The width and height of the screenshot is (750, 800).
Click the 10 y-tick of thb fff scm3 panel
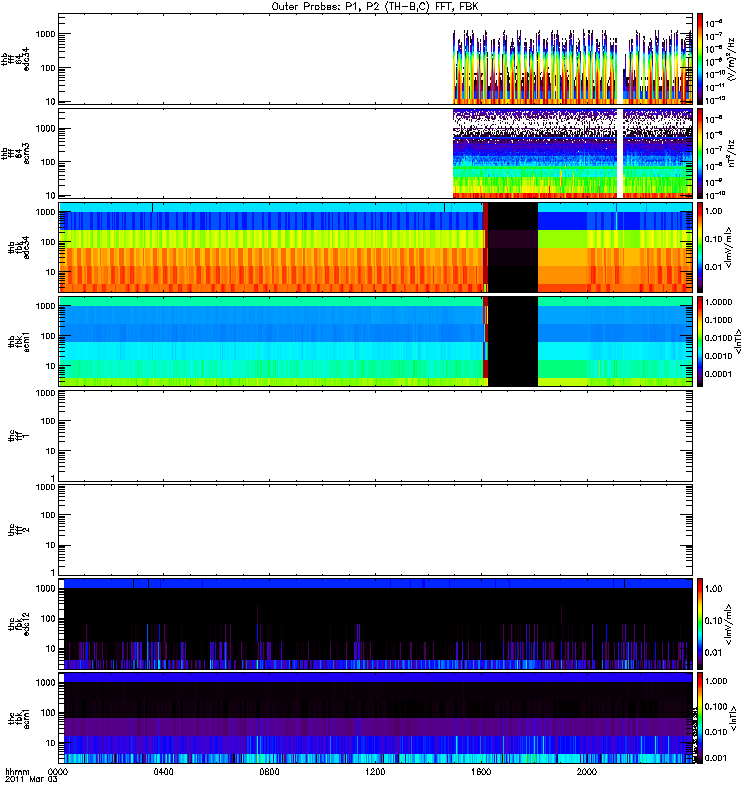tap(51, 195)
